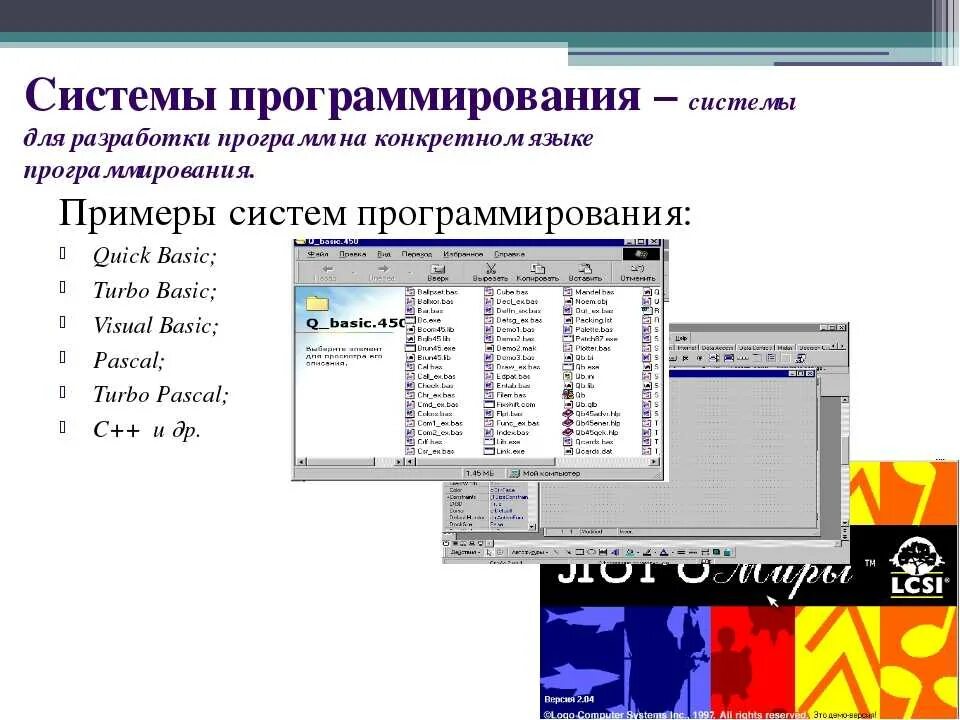Click the LCSI tree logo
Viewport: 960px width, 720px height.
[917, 566]
